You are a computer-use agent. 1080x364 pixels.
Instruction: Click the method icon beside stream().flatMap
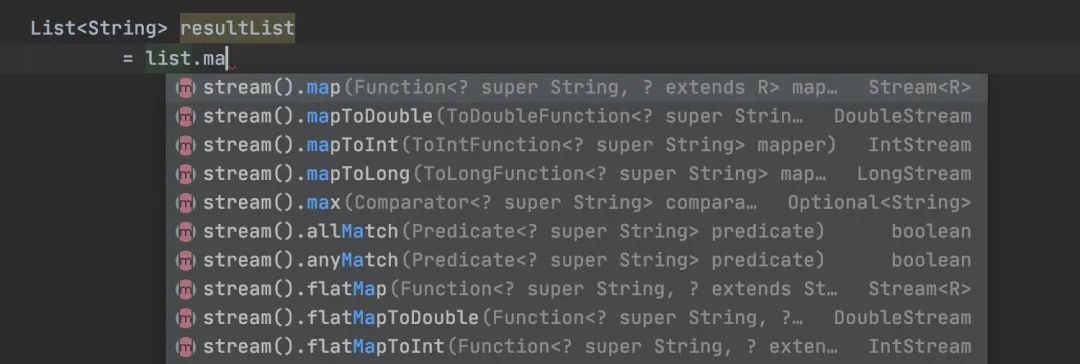[x=185, y=290]
